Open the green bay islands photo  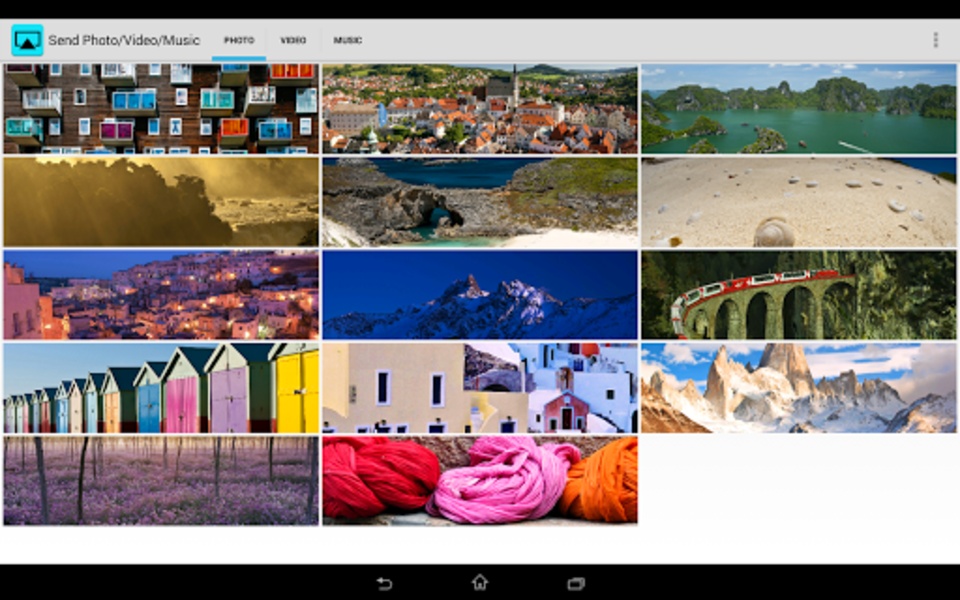tap(799, 108)
